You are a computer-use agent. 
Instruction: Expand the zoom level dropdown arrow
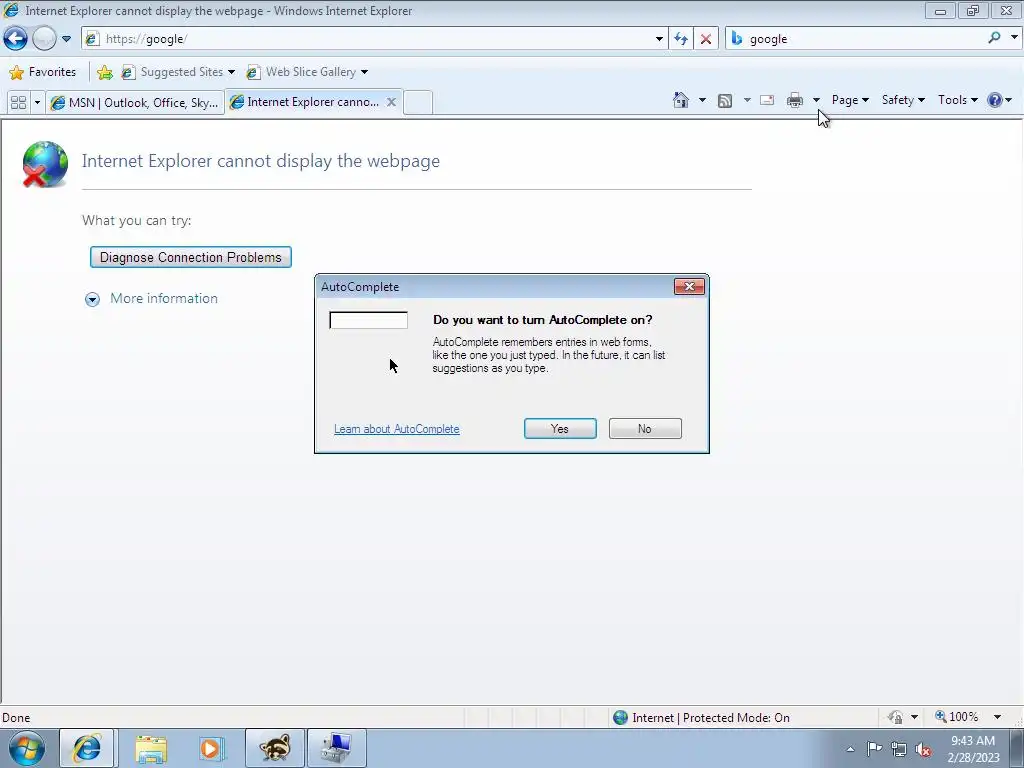(x=997, y=717)
